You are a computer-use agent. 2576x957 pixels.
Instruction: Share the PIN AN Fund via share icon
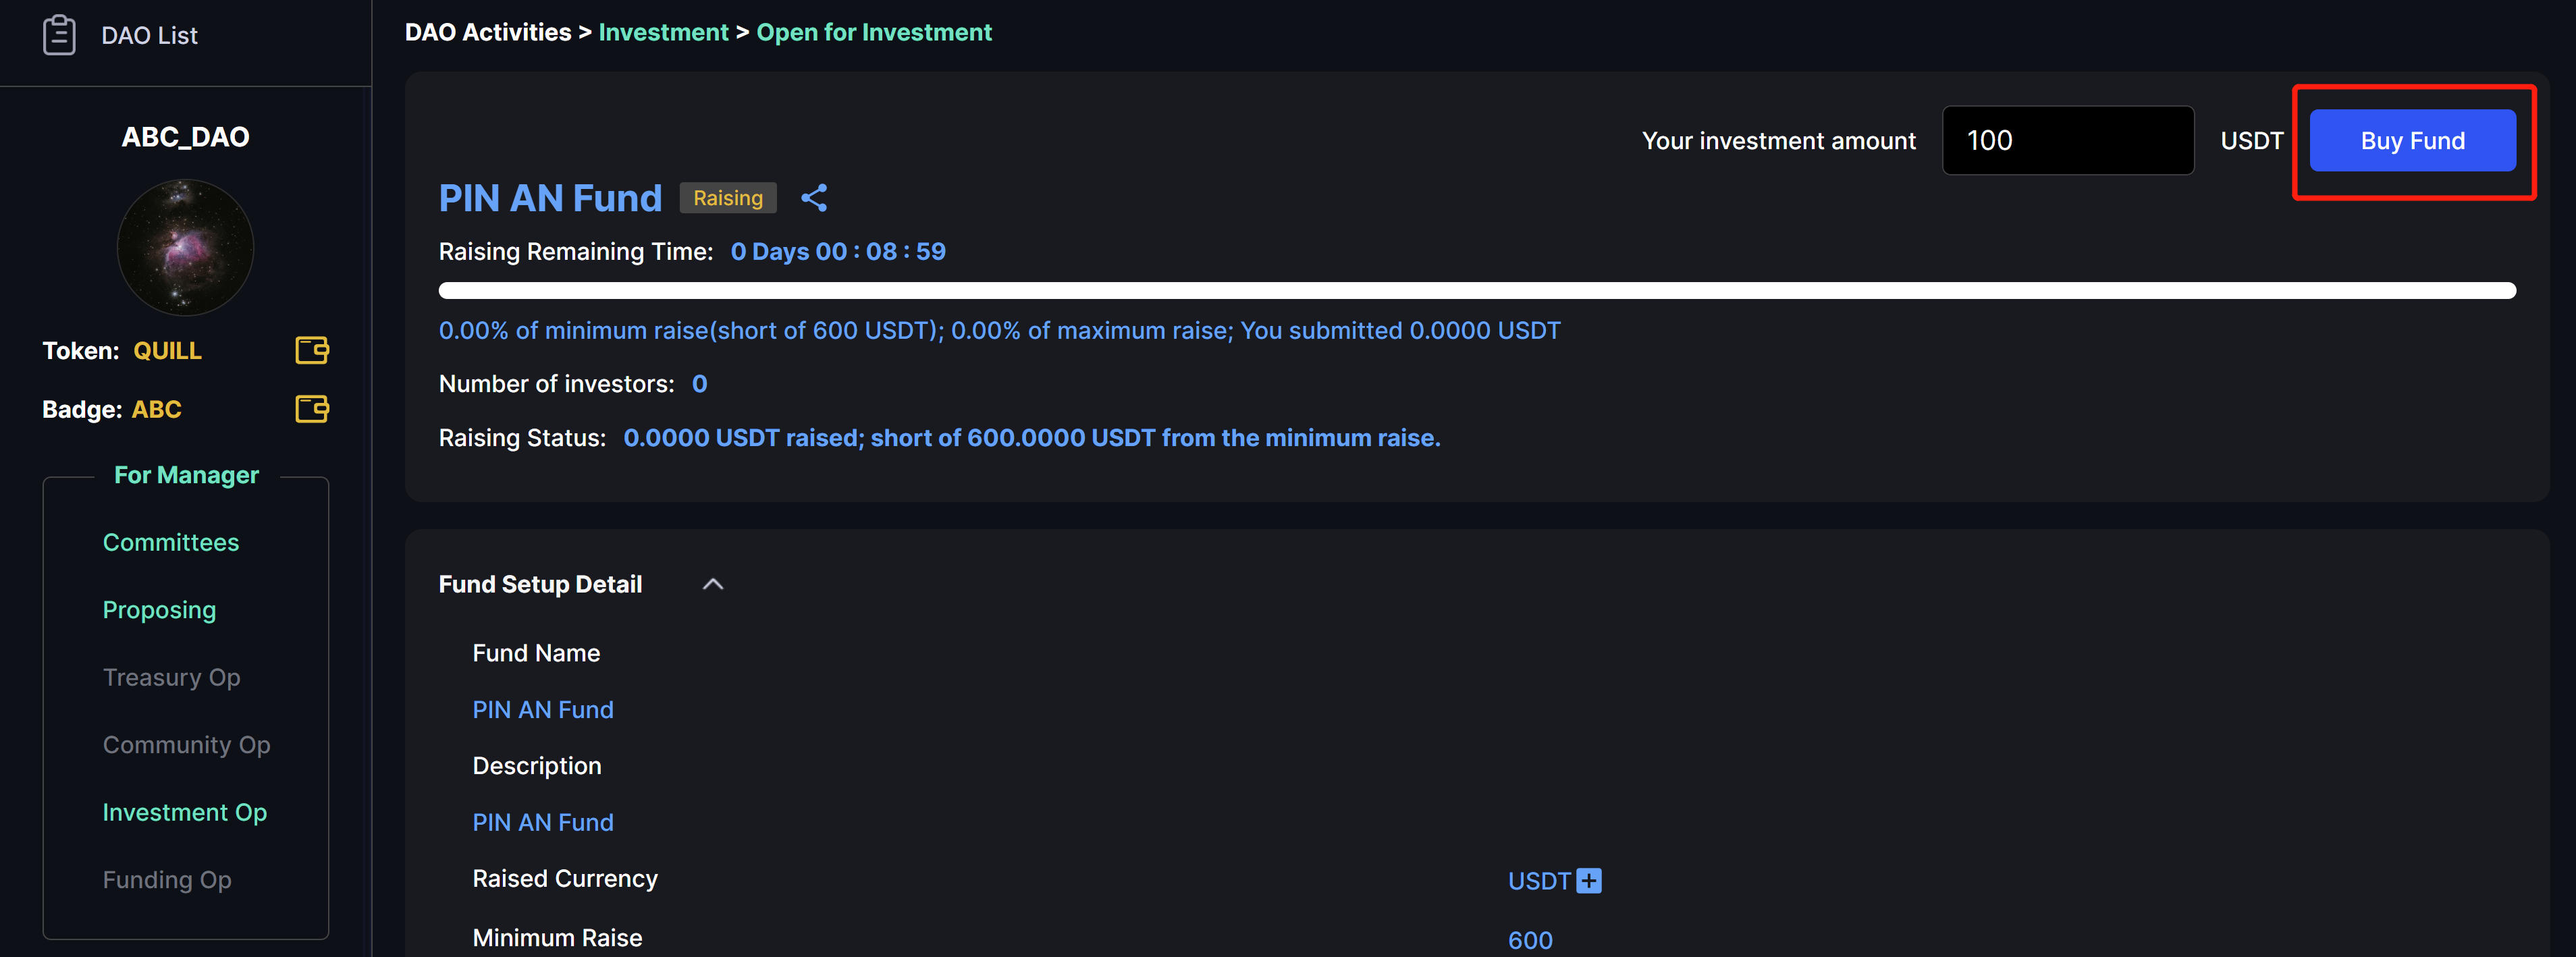click(814, 198)
